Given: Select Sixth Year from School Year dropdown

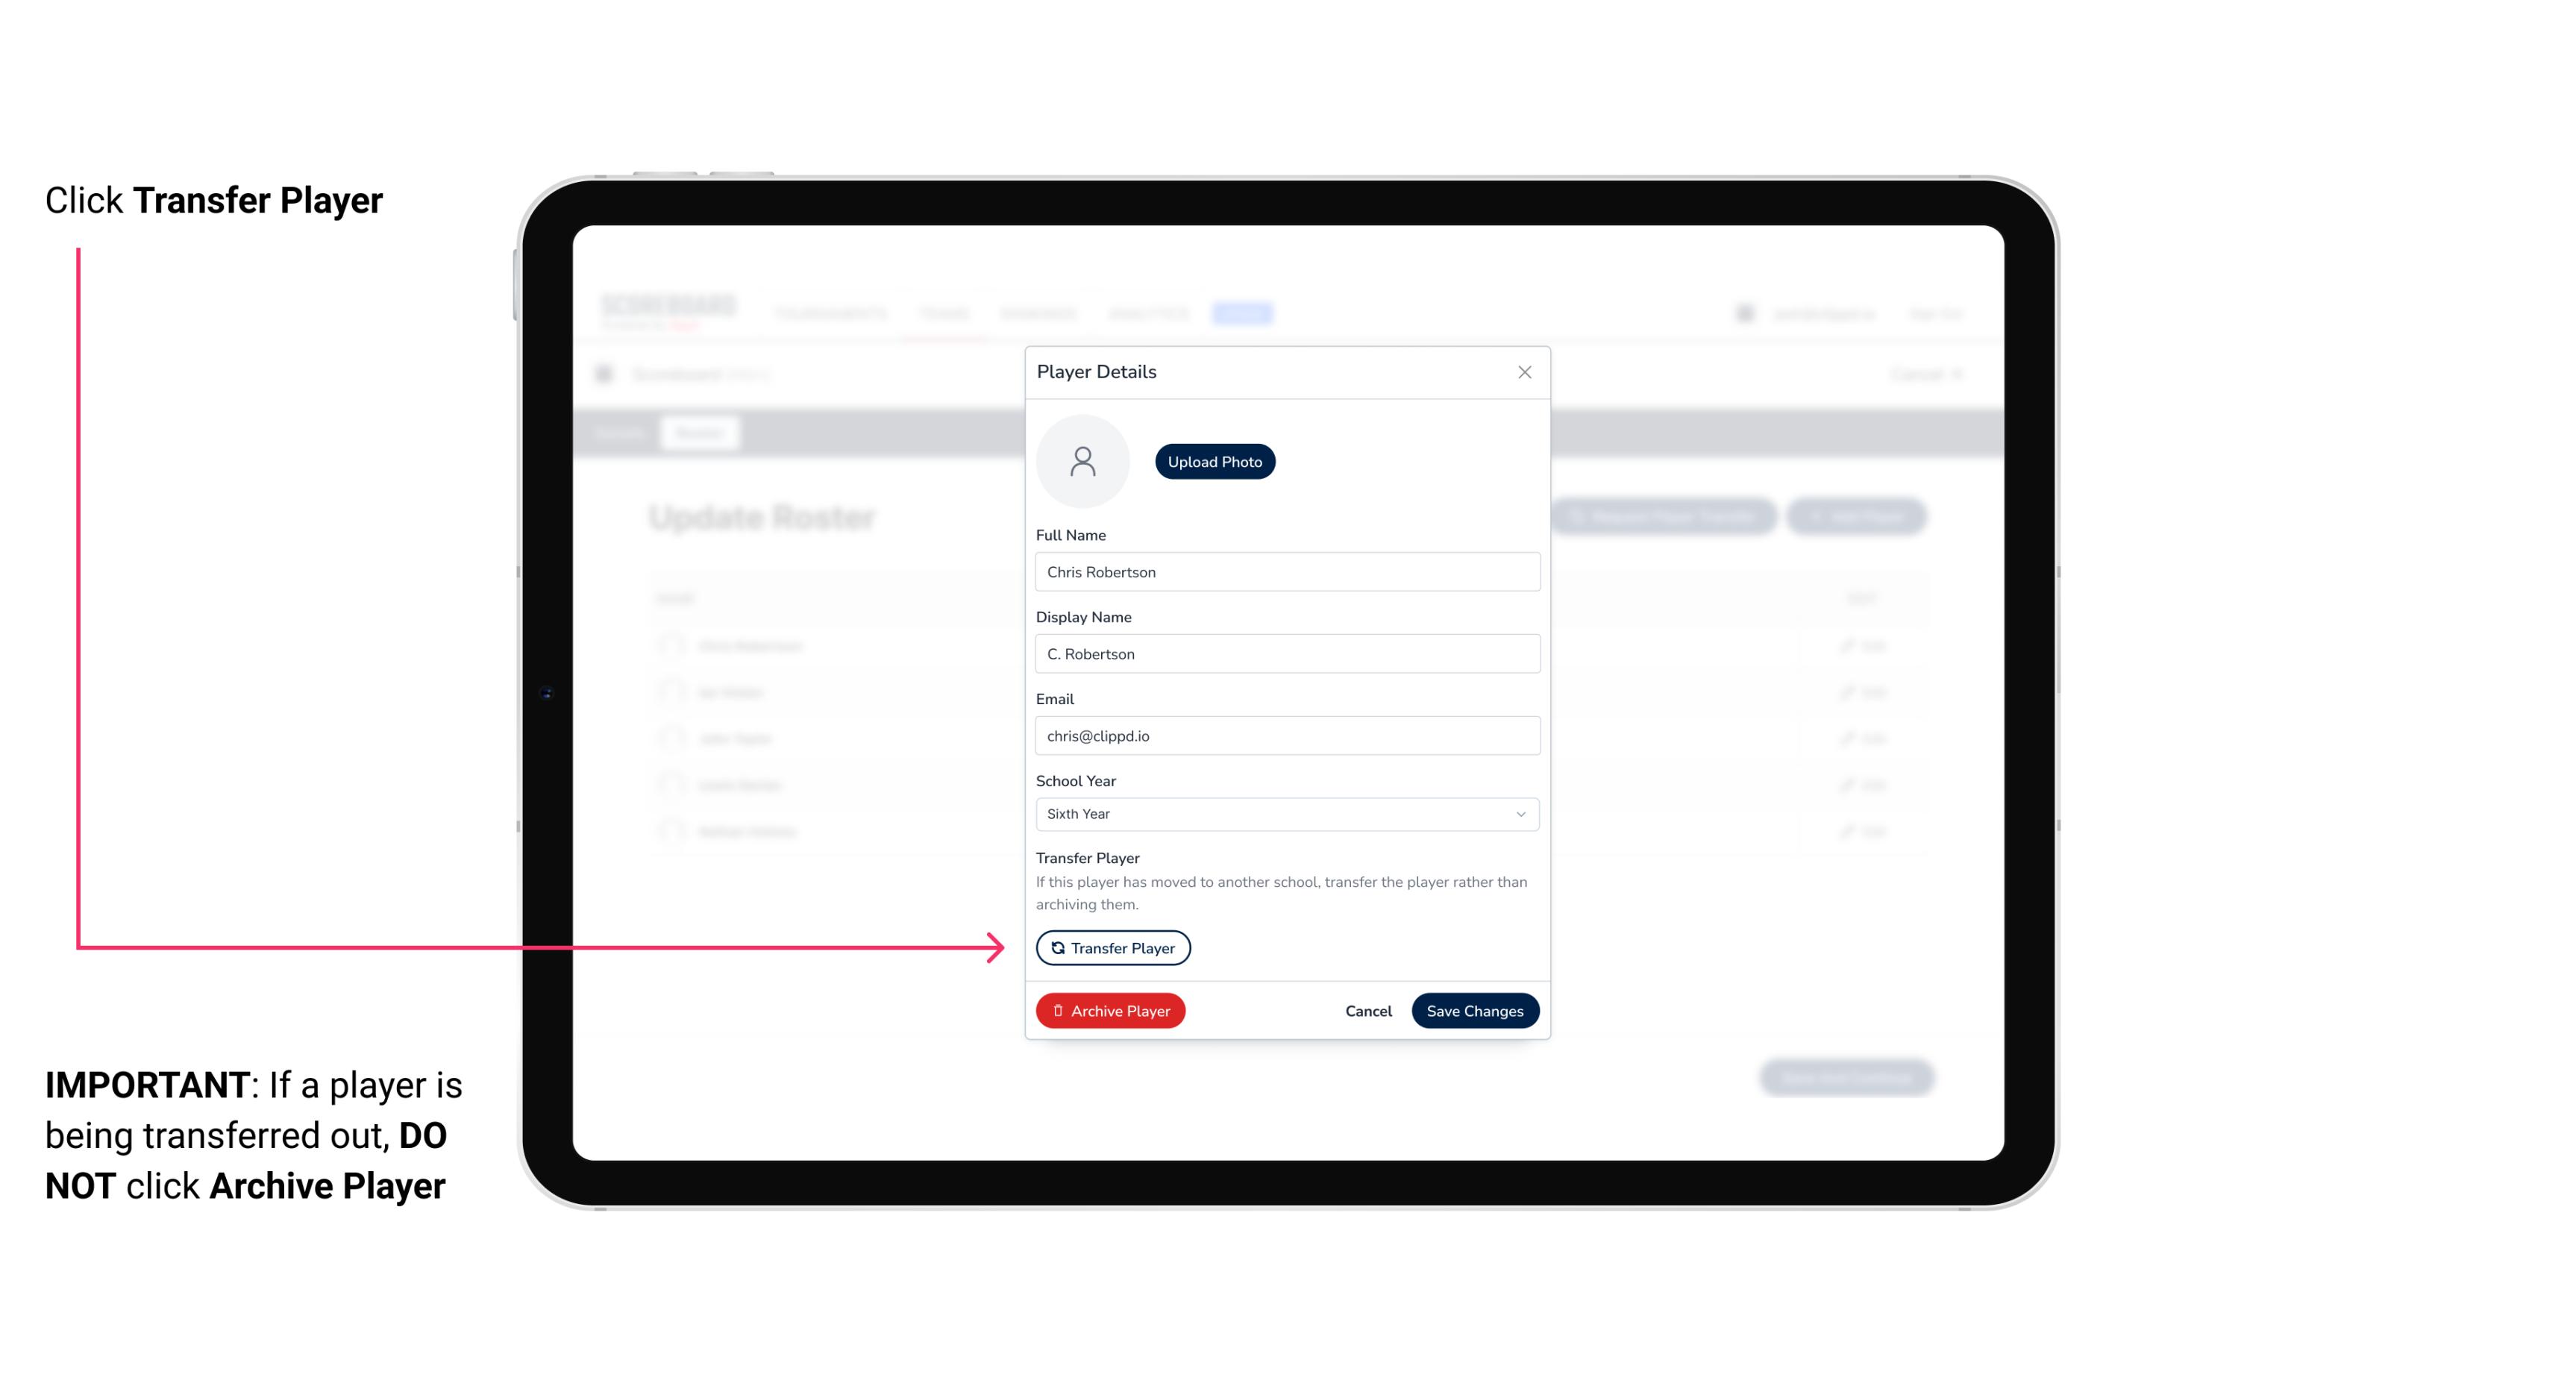Looking at the screenshot, I should click(x=1285, y=811).
